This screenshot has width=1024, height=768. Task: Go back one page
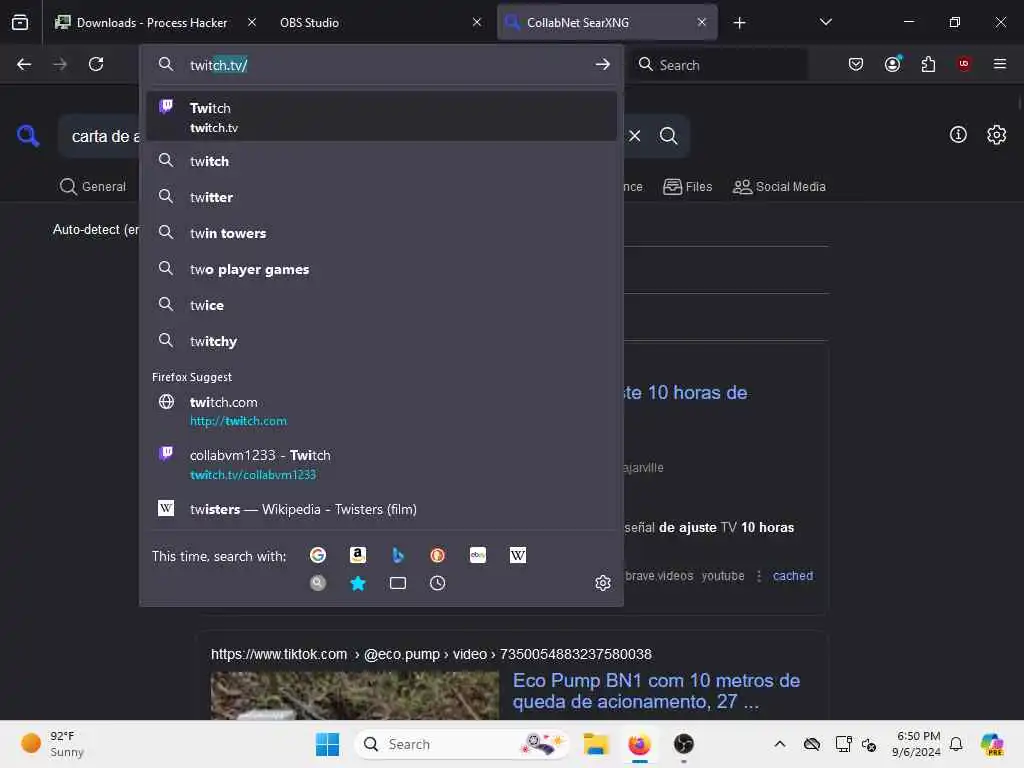(x=24, y=64)
